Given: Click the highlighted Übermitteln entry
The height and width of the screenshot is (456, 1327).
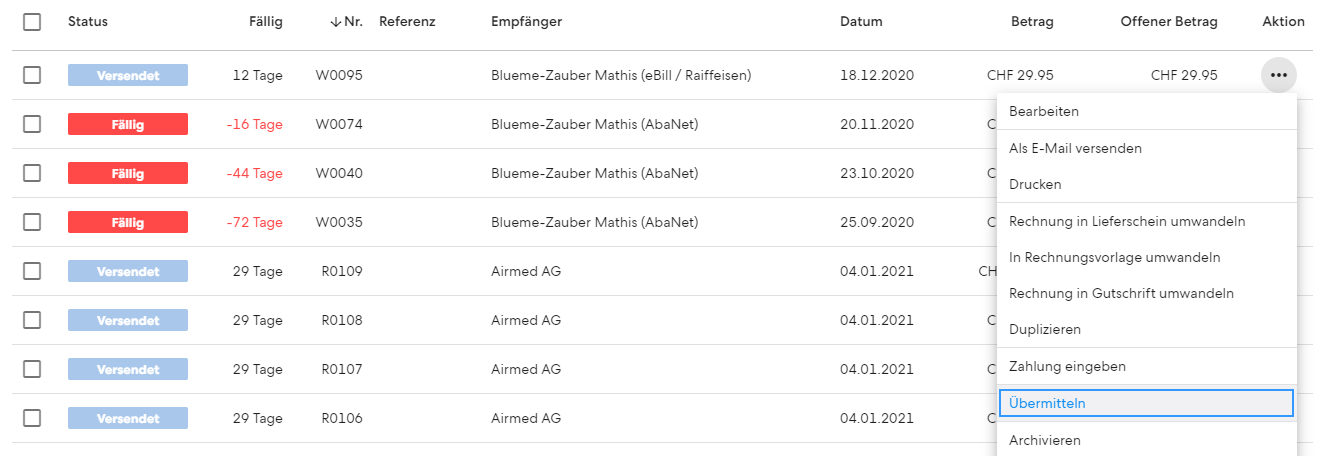Looking at the screenshot, I should [x=1146, y=403].
